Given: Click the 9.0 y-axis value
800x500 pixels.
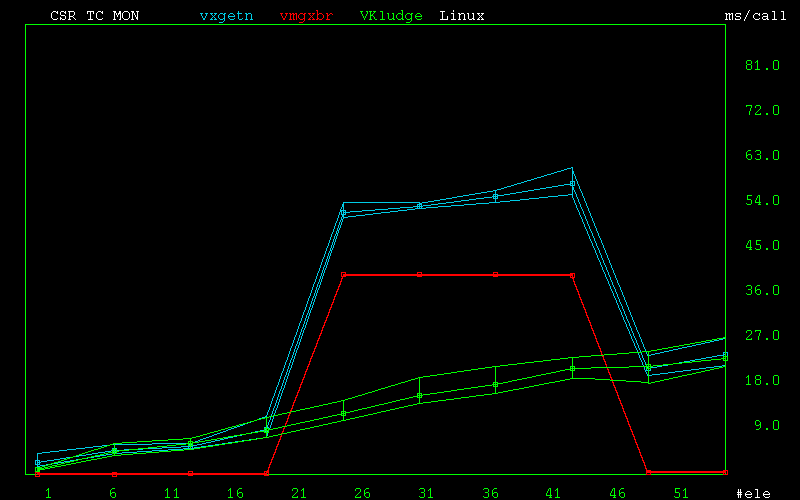Looking at the screenshot, I should click(x=767, y=425).
